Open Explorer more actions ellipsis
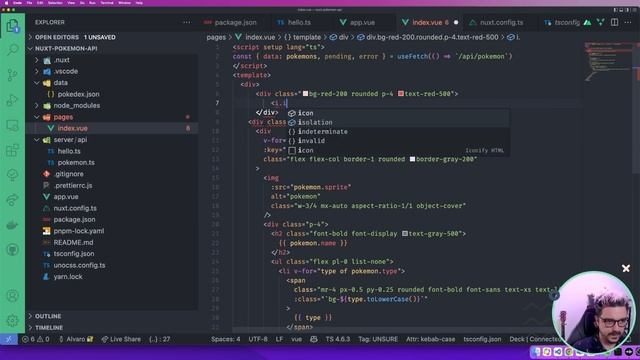640x360 pixels. (187, 22)
